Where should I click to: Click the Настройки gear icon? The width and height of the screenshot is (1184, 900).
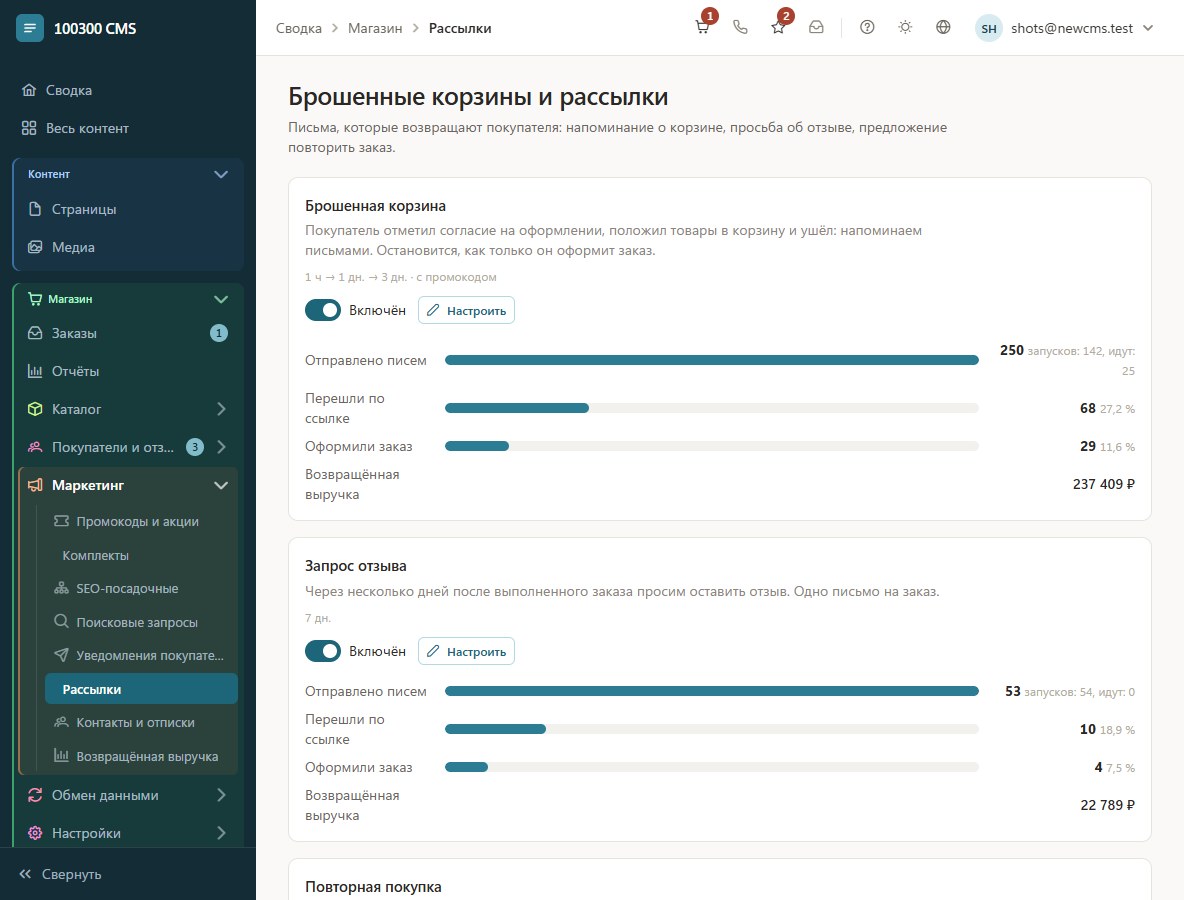pyautogui.click(x=35, y=833)
